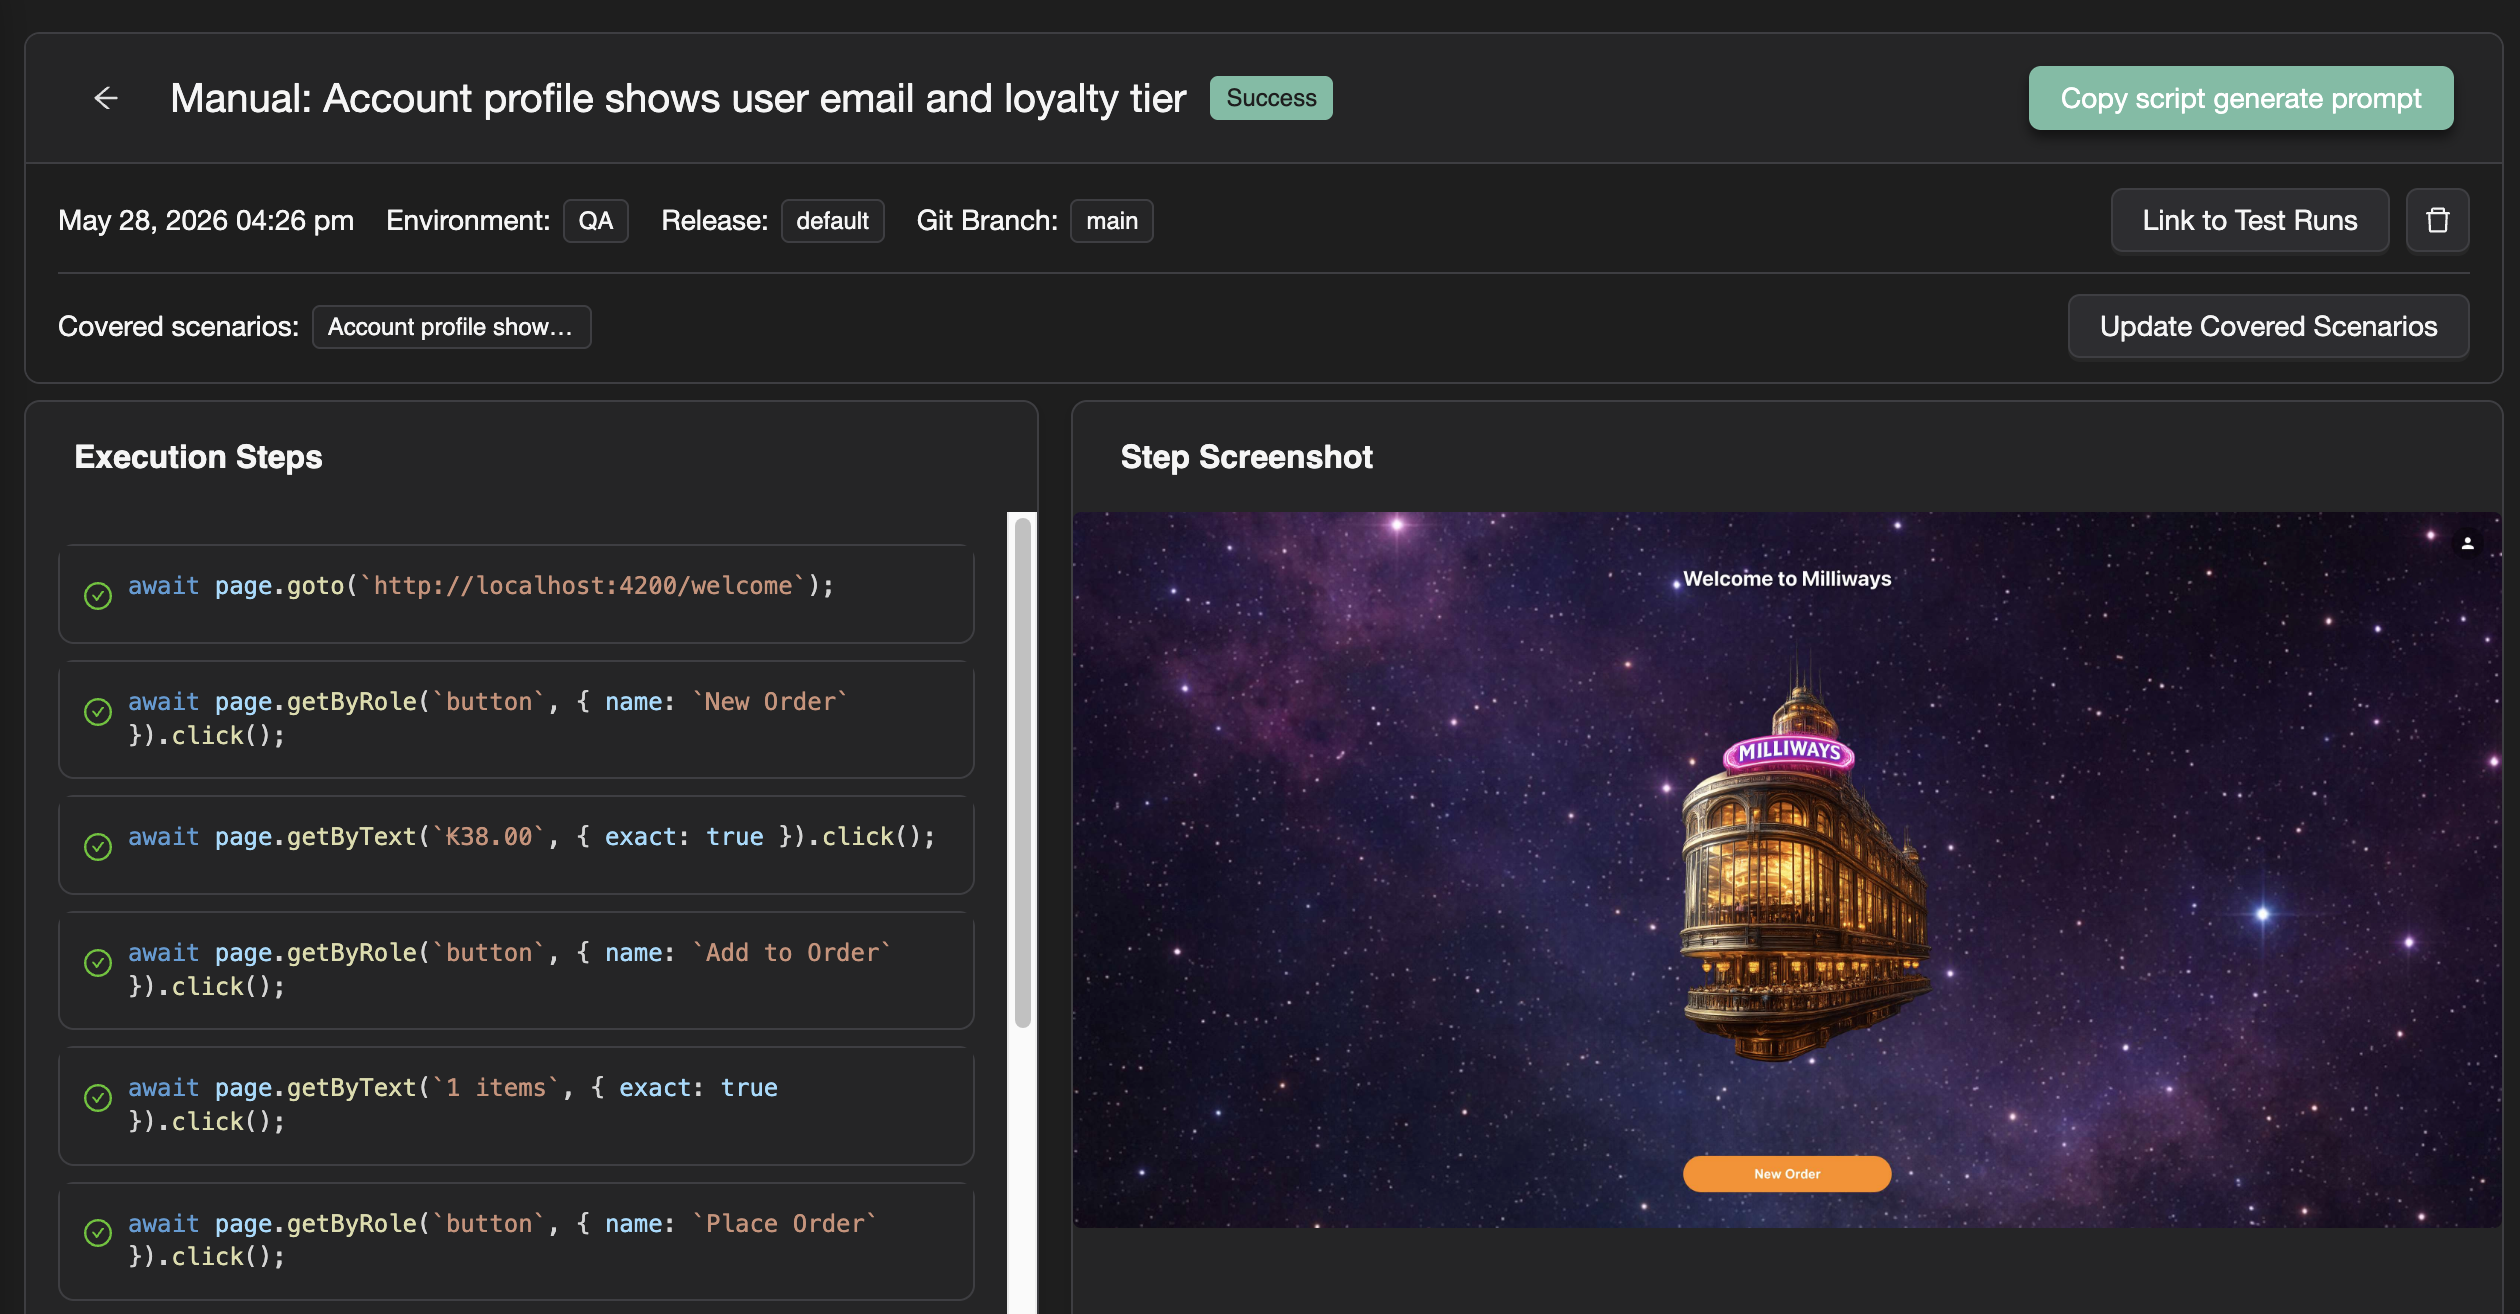Click the Milliways step screenshot image

[x=1787, y=870]
